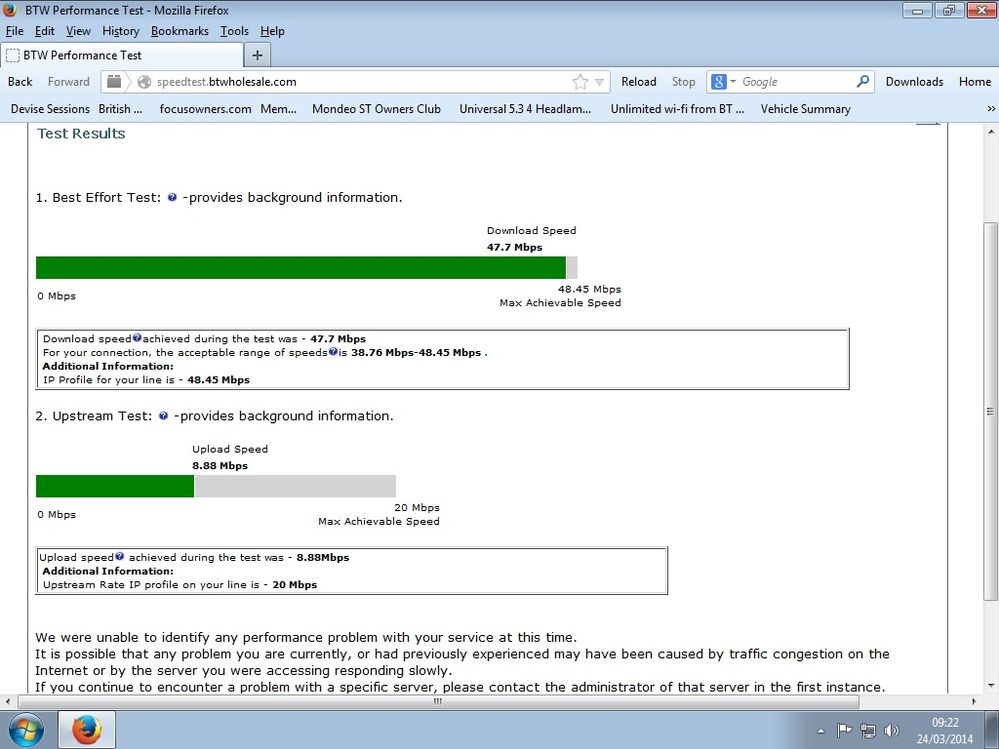Click help icon after 'Download speed' text
Screen dimensions: 999x749
click(x=137, y=338)
